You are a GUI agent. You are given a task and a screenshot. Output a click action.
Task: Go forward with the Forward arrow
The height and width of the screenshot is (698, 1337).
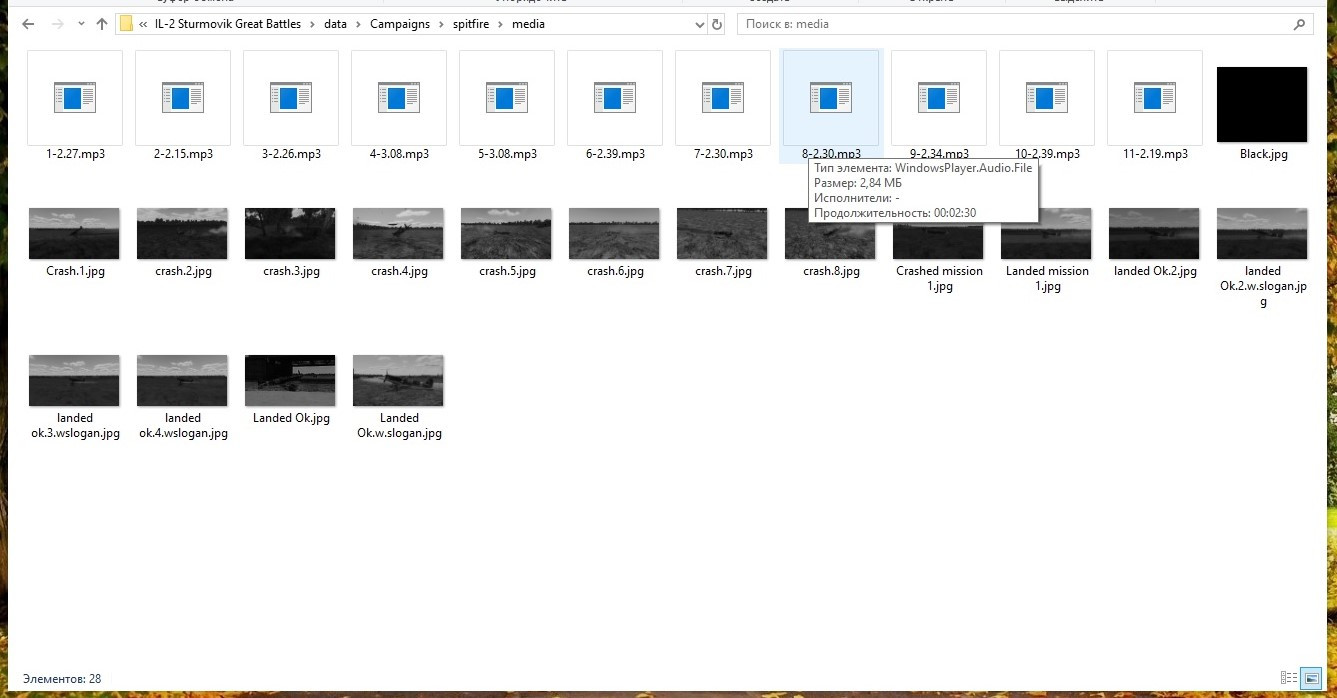point(57,24)
